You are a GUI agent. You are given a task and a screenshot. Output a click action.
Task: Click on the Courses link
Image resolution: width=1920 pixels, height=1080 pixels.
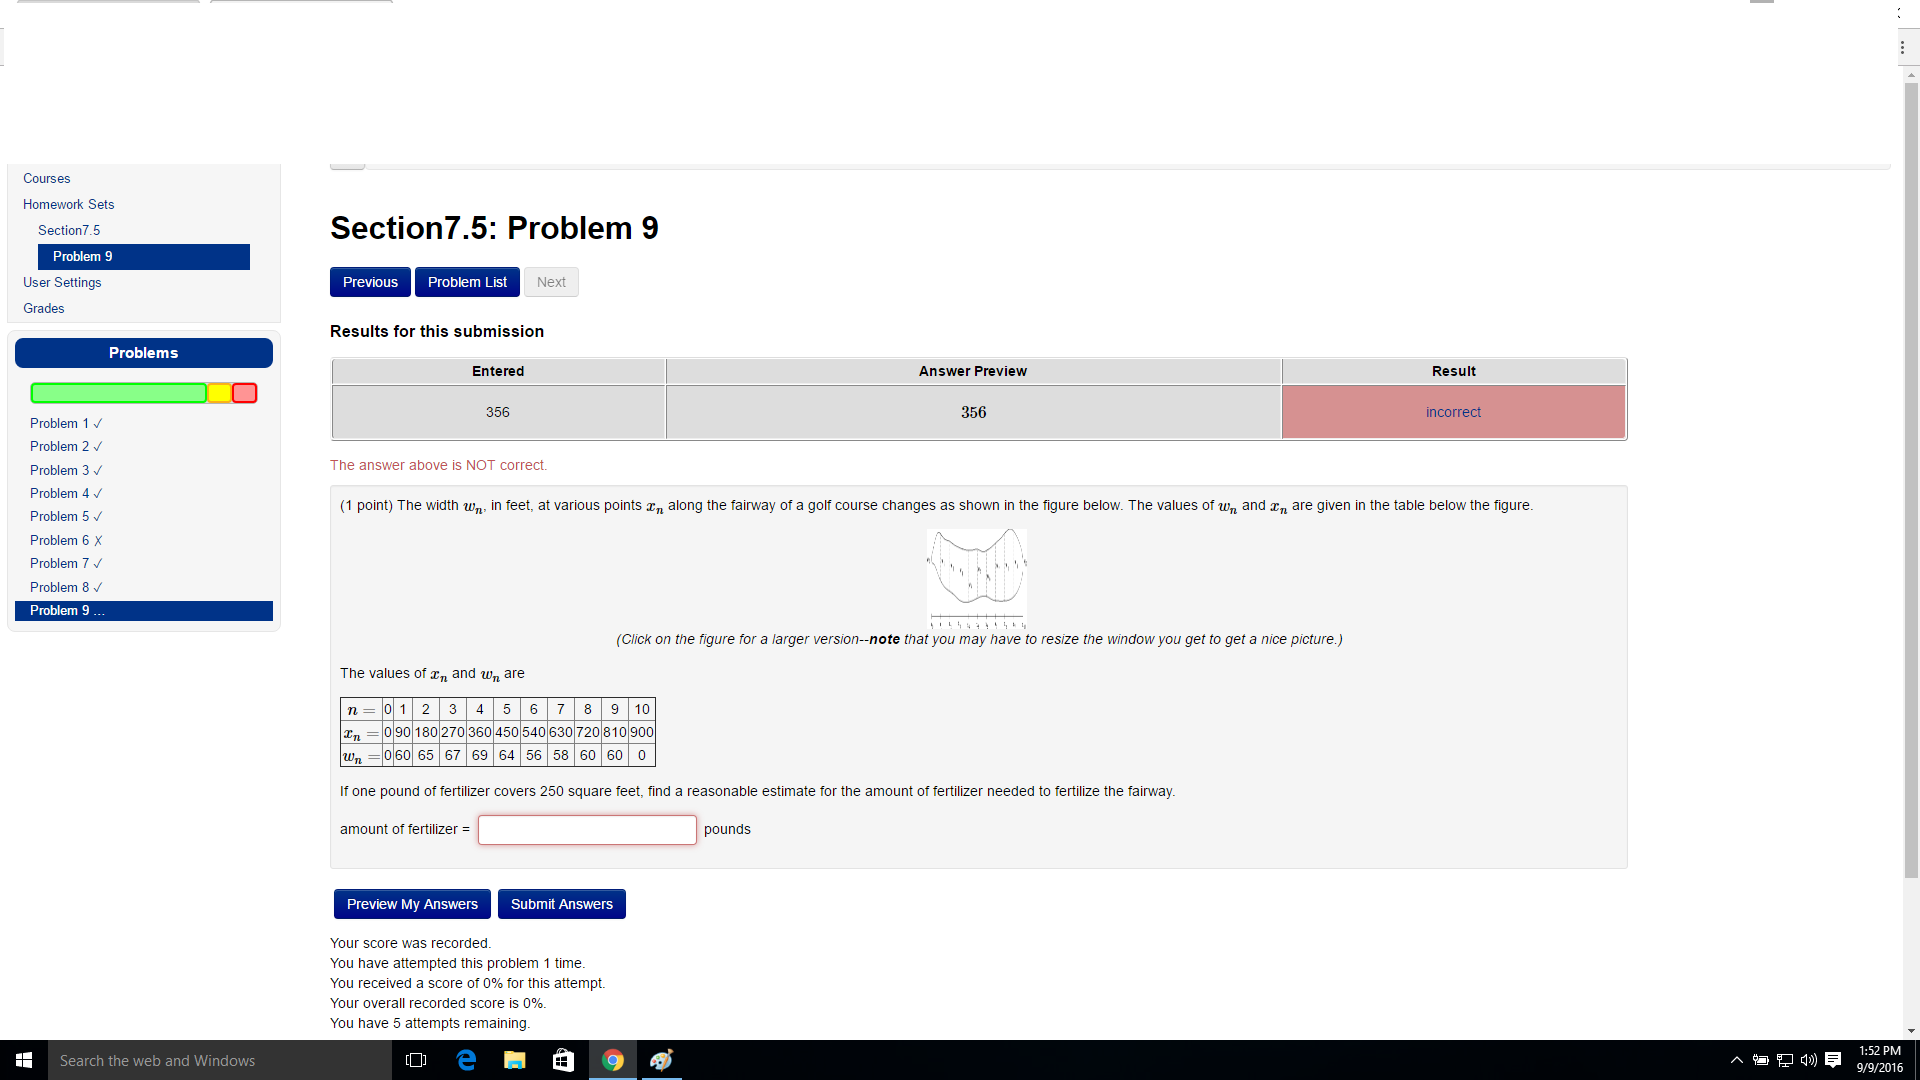click(x=45, y=178)
